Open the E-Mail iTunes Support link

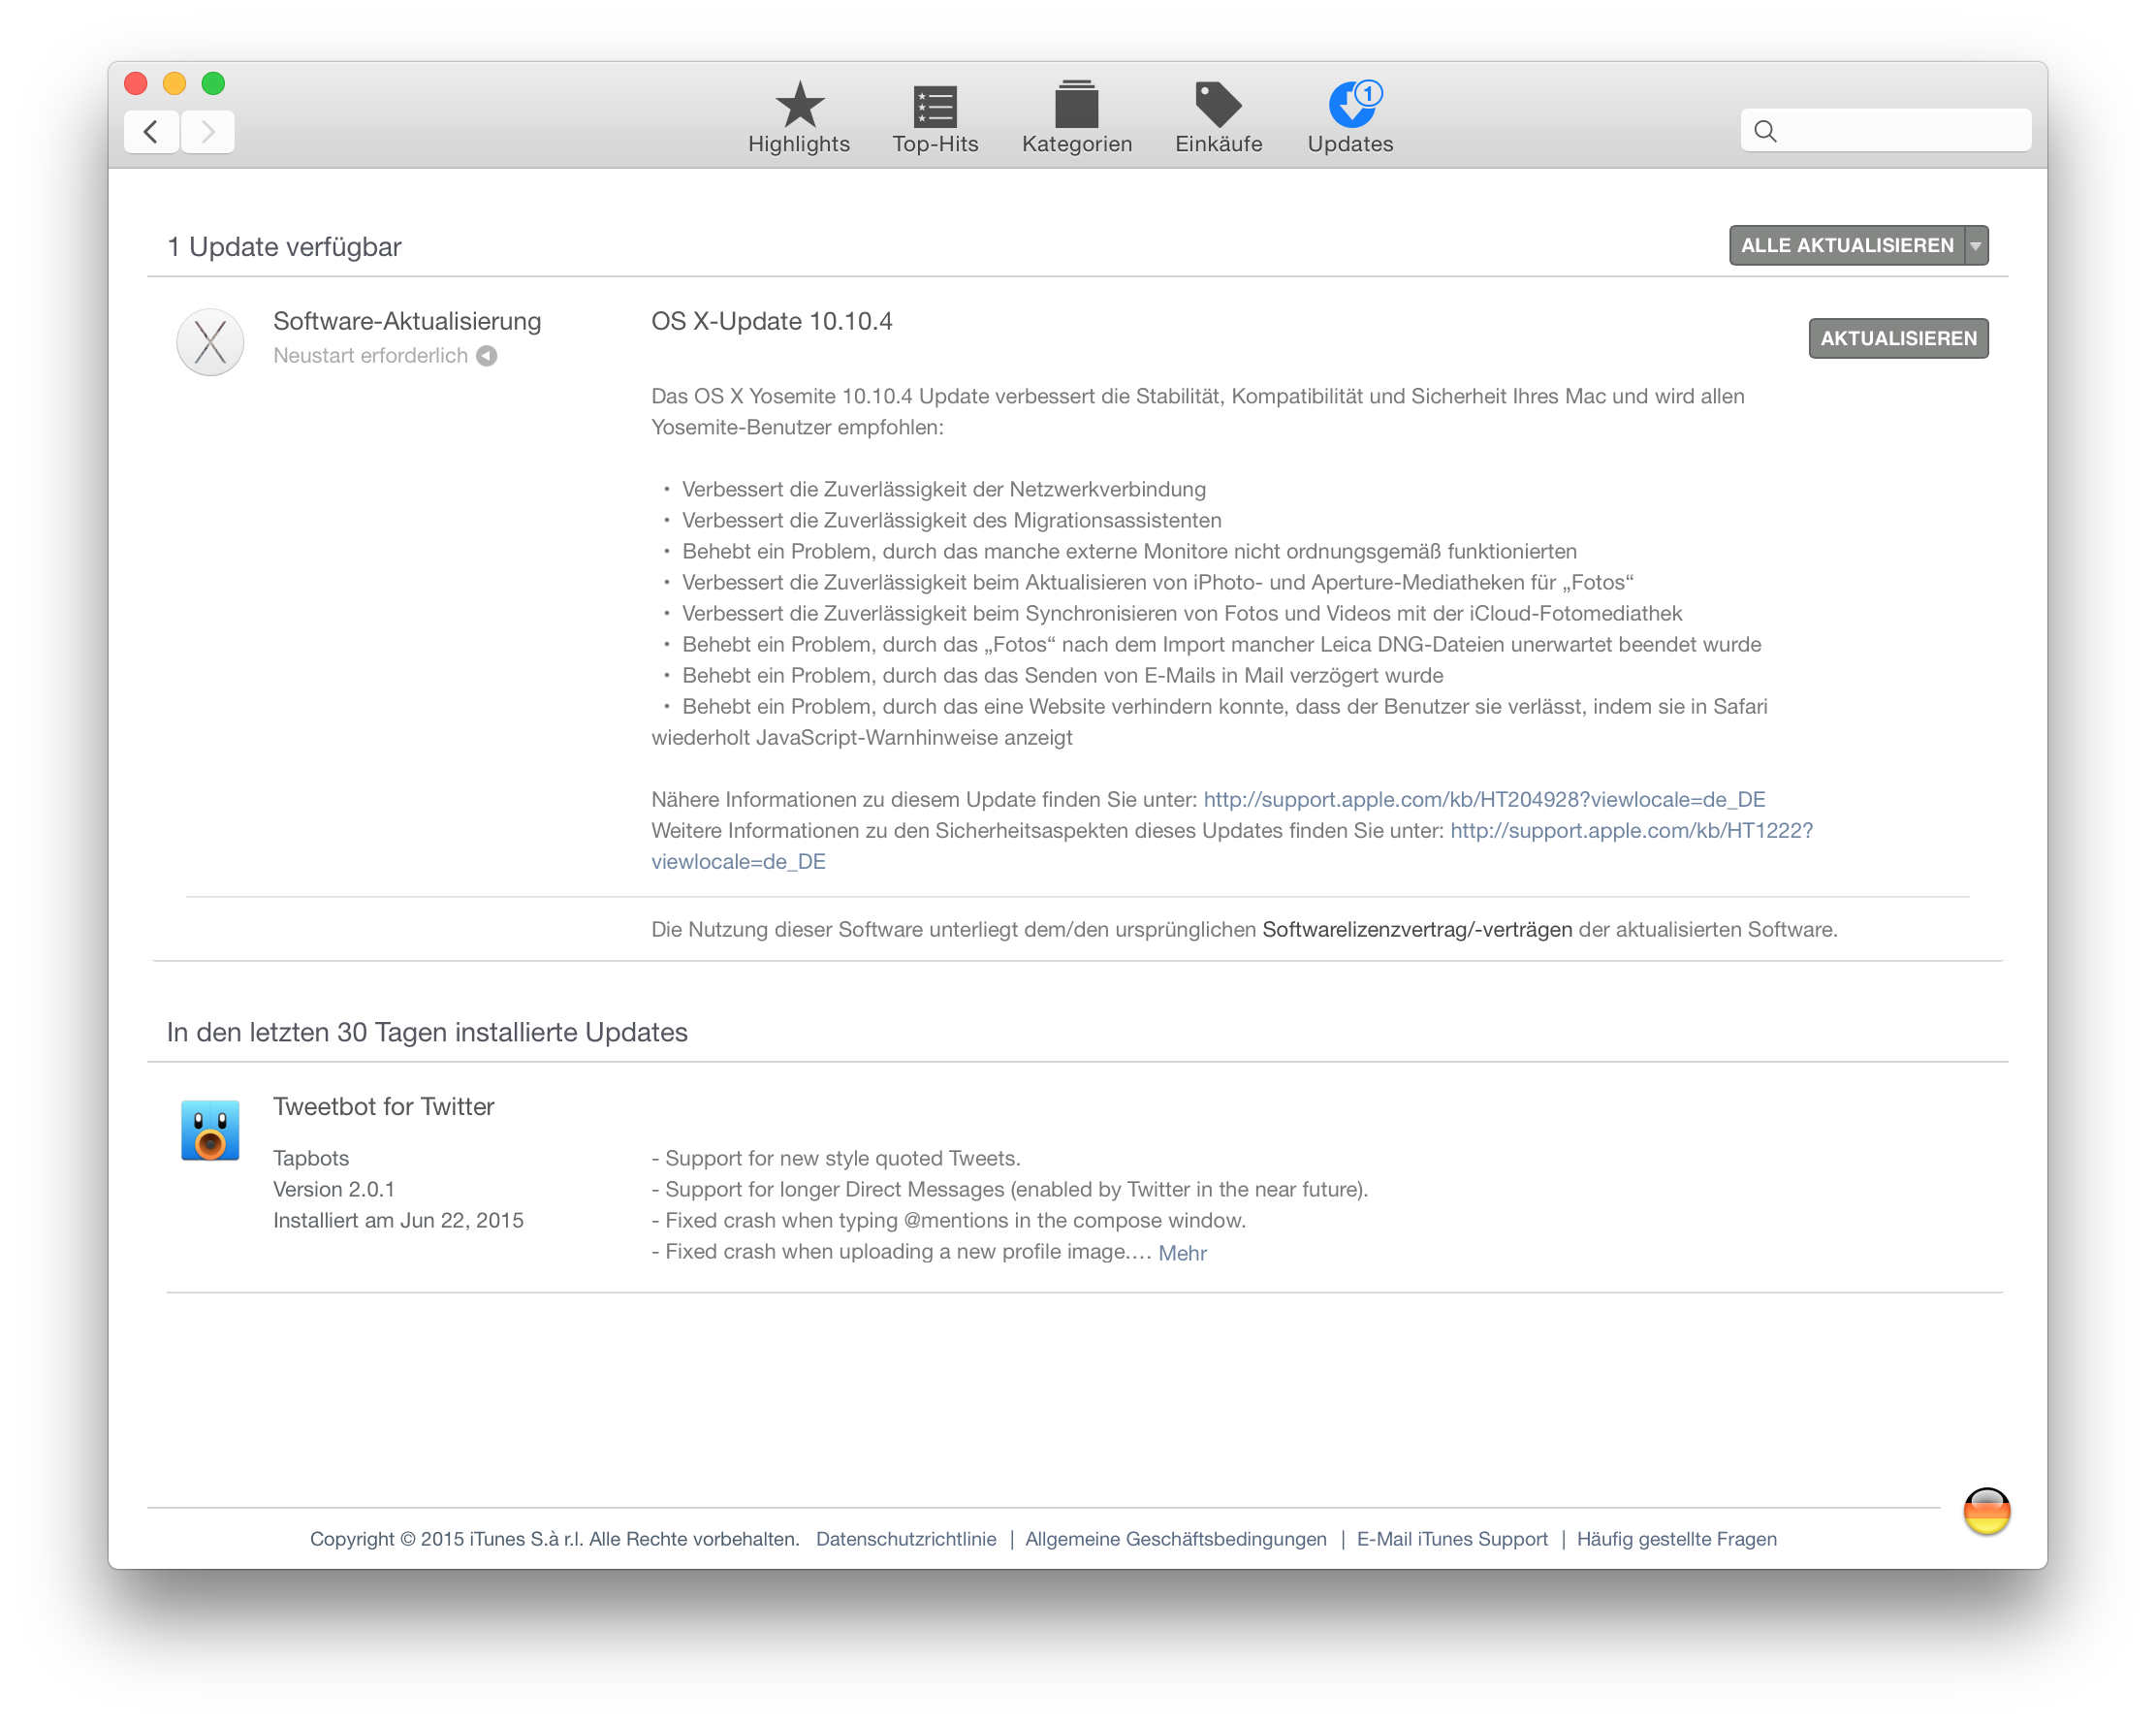tap(1452, 1539)
